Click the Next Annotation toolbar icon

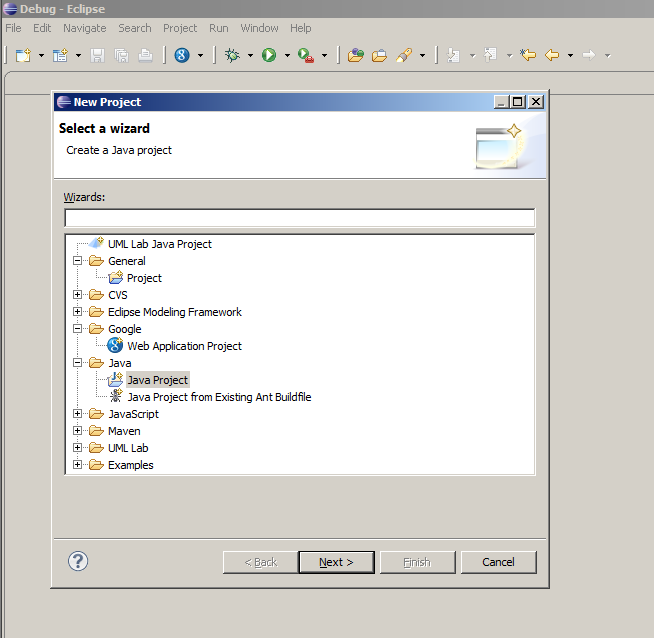453,55
